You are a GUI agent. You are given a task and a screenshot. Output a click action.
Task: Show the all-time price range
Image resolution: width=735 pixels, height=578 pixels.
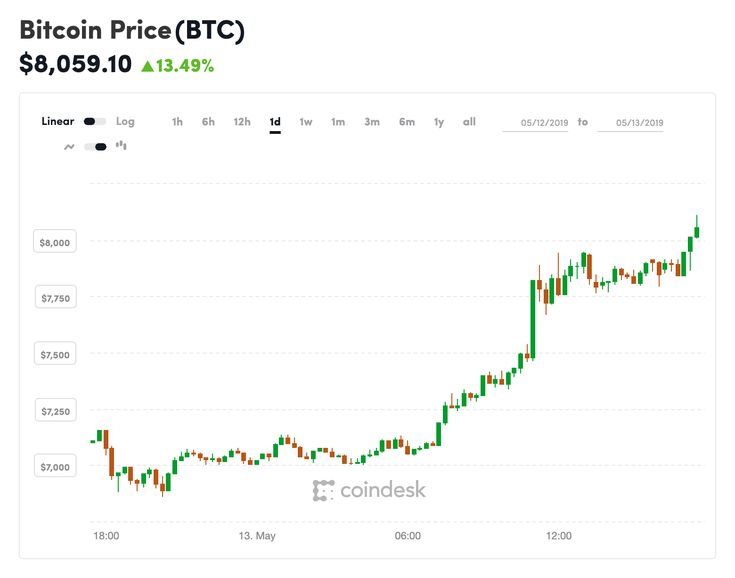469,122
